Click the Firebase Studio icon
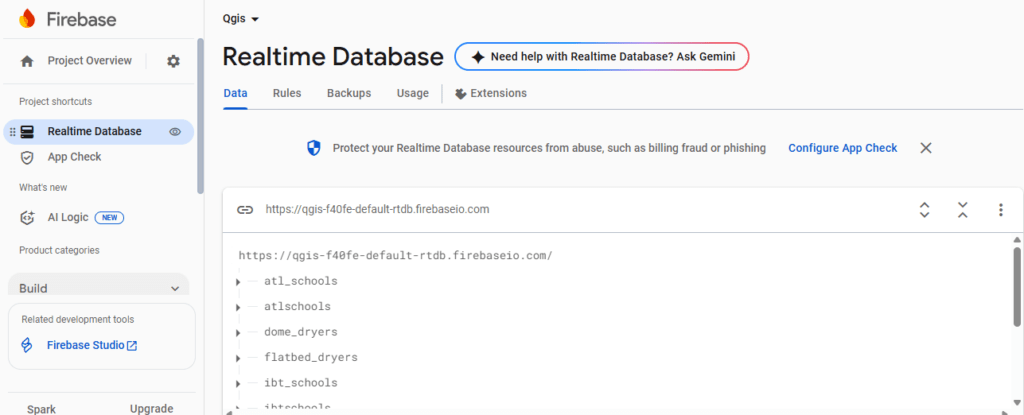Screen dimensions: 1024x415 click(27, 345)
